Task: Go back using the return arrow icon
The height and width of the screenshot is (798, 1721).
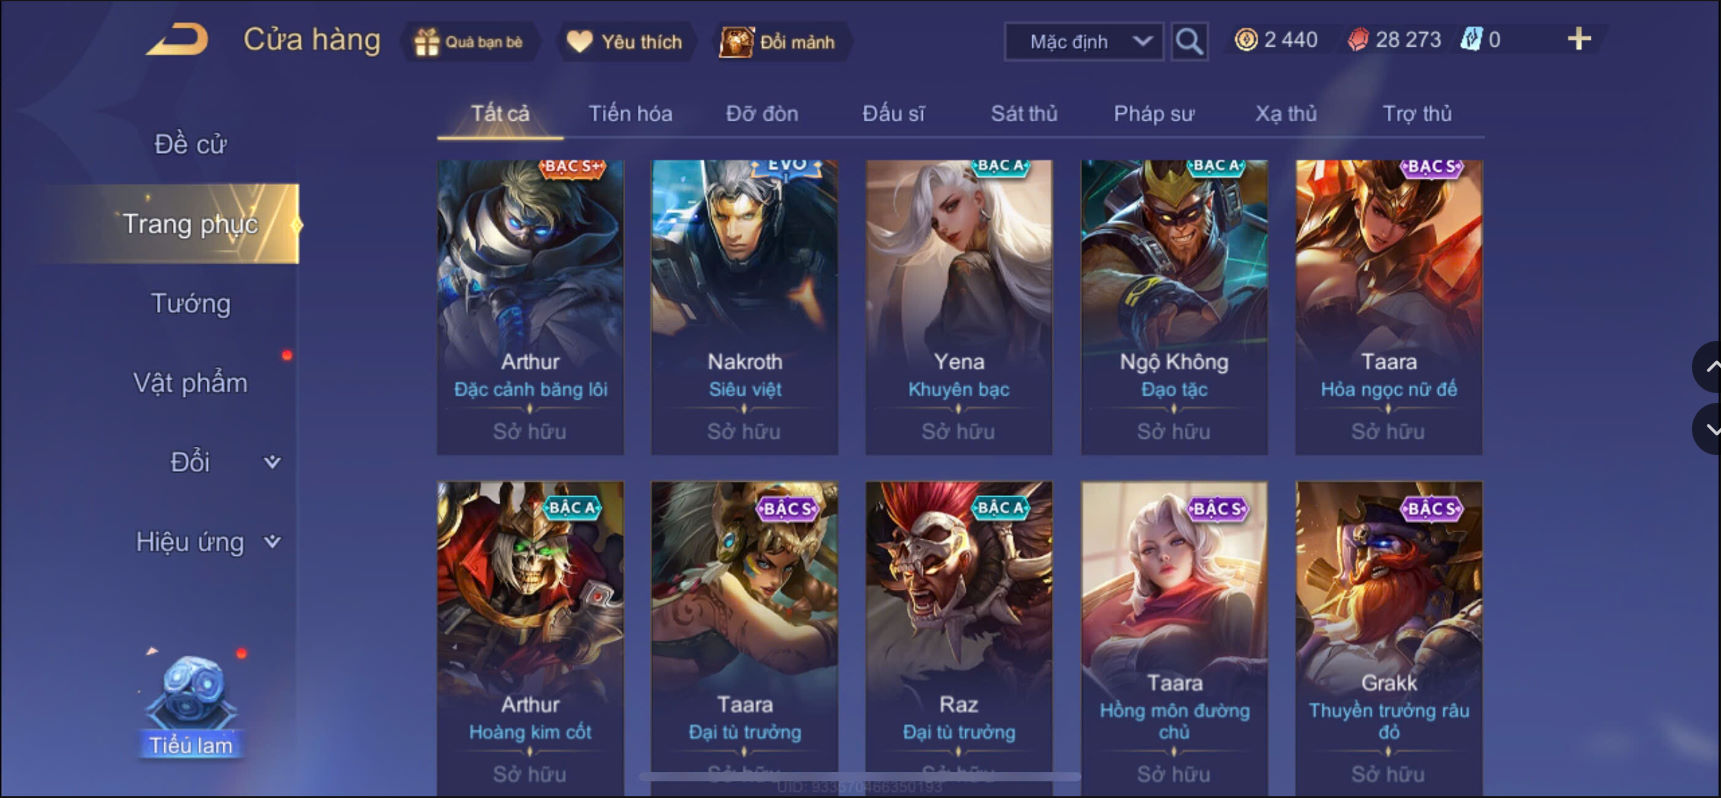Action: [x=178, y=40]
